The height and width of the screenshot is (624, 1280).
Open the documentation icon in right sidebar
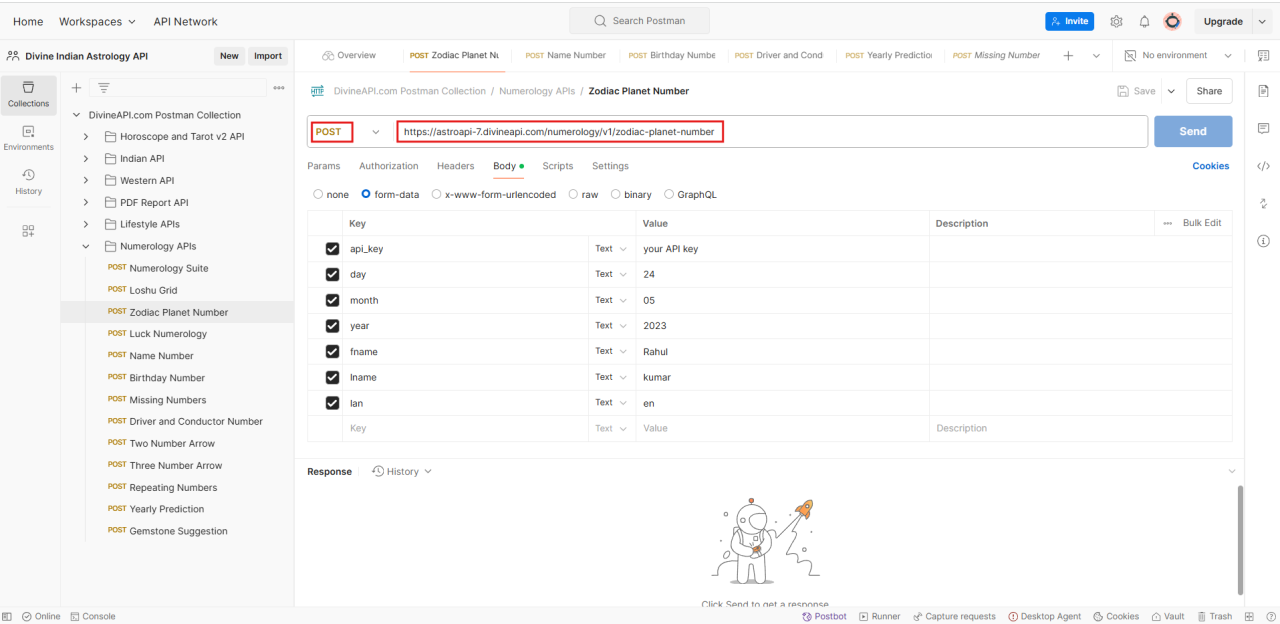coord(1263,91)
